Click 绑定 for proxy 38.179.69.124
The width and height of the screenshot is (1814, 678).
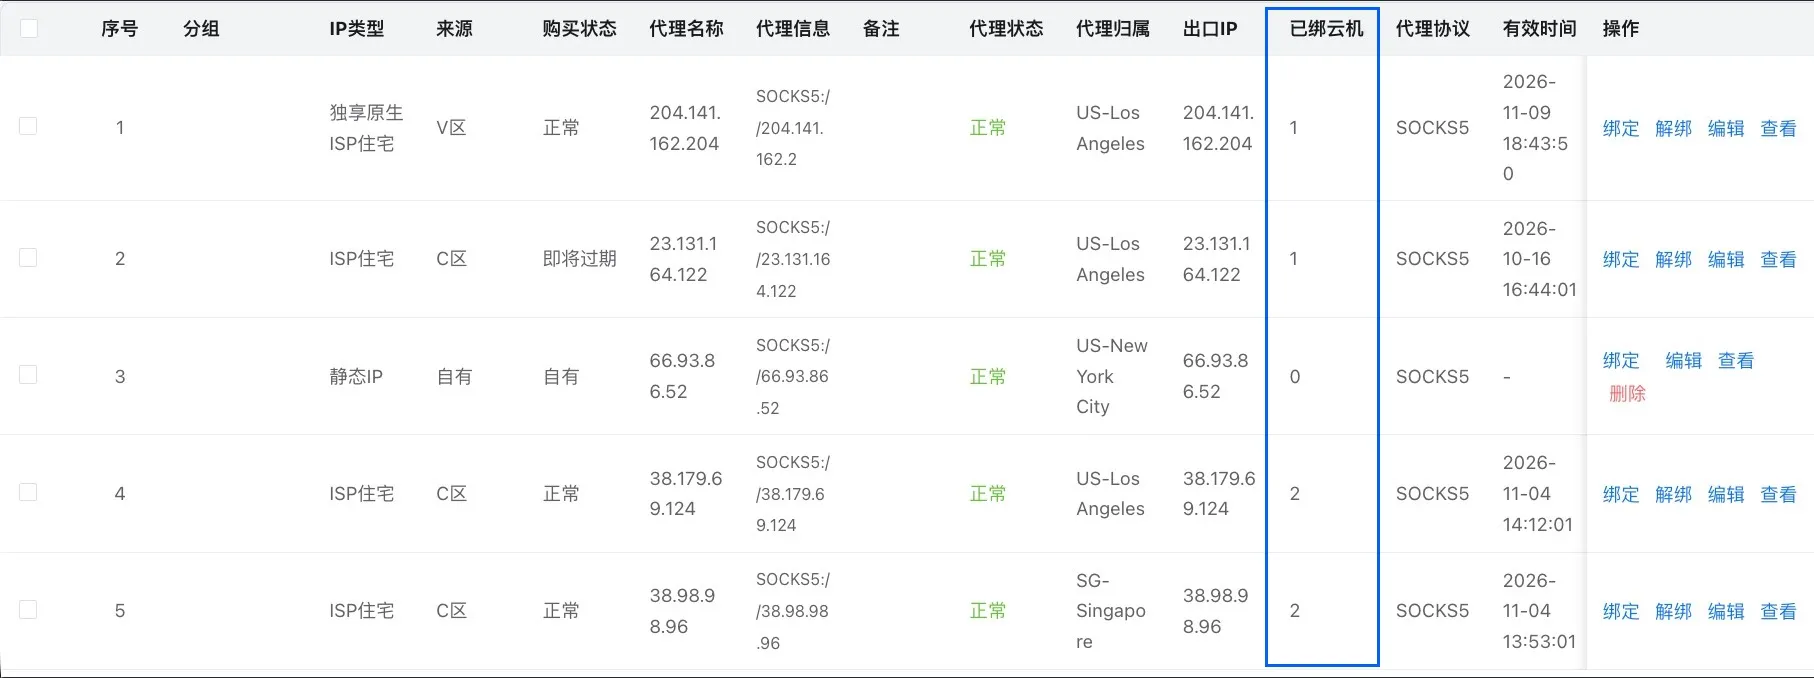pos(1621,494)
